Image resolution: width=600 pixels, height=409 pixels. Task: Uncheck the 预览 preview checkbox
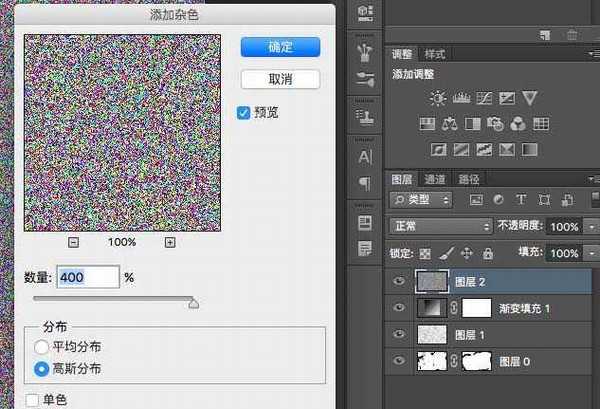(243, 112)
